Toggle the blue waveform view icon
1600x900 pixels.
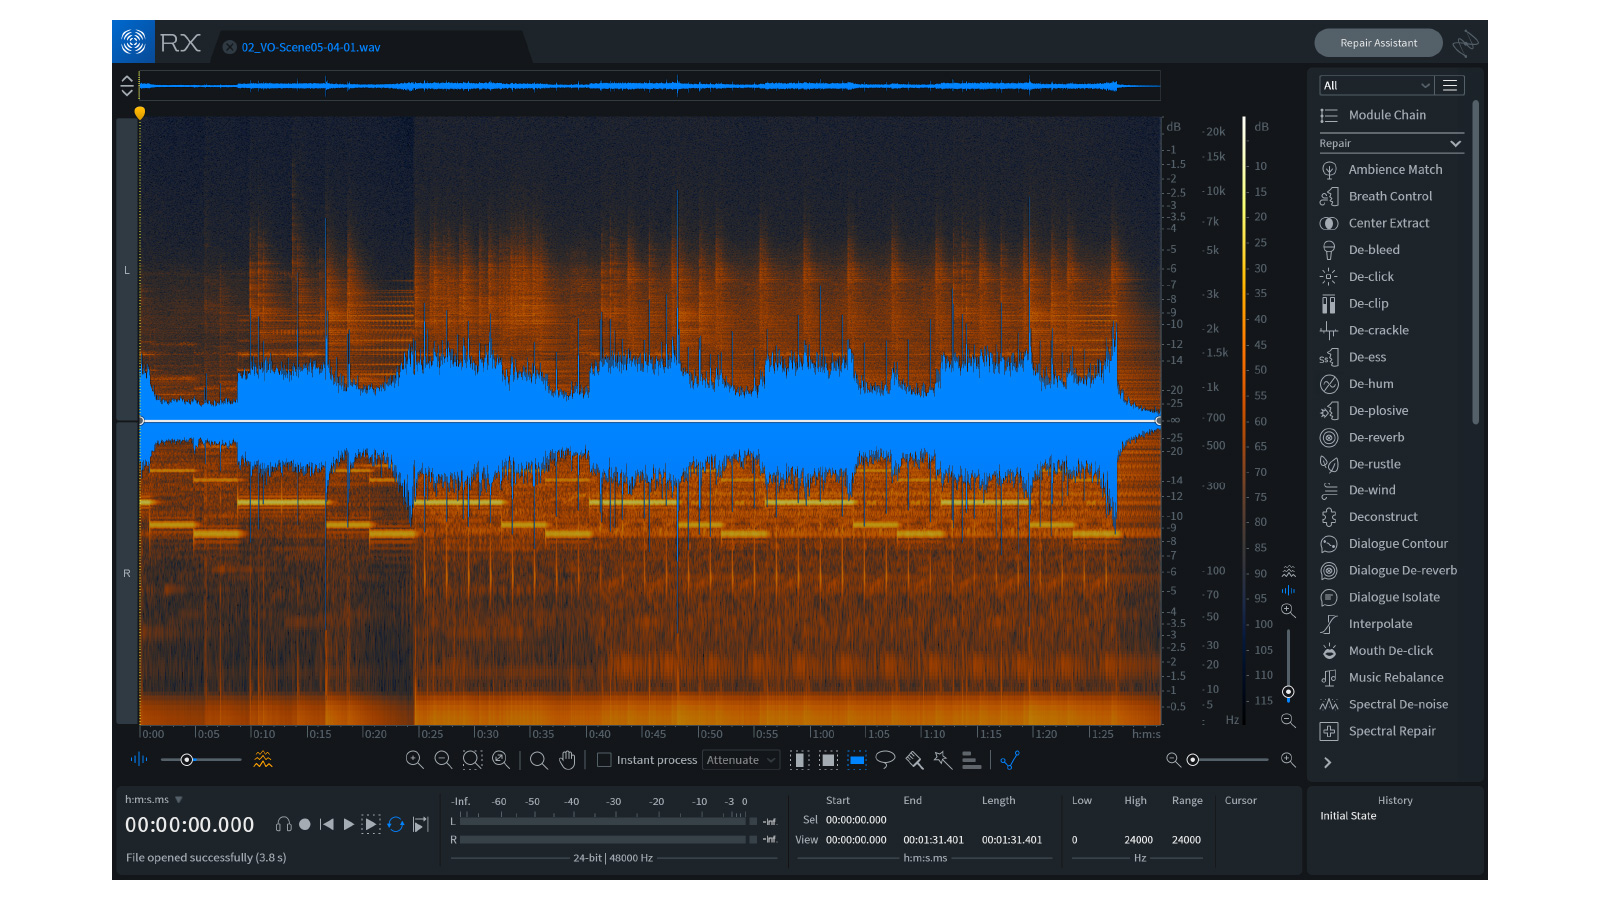139,760
